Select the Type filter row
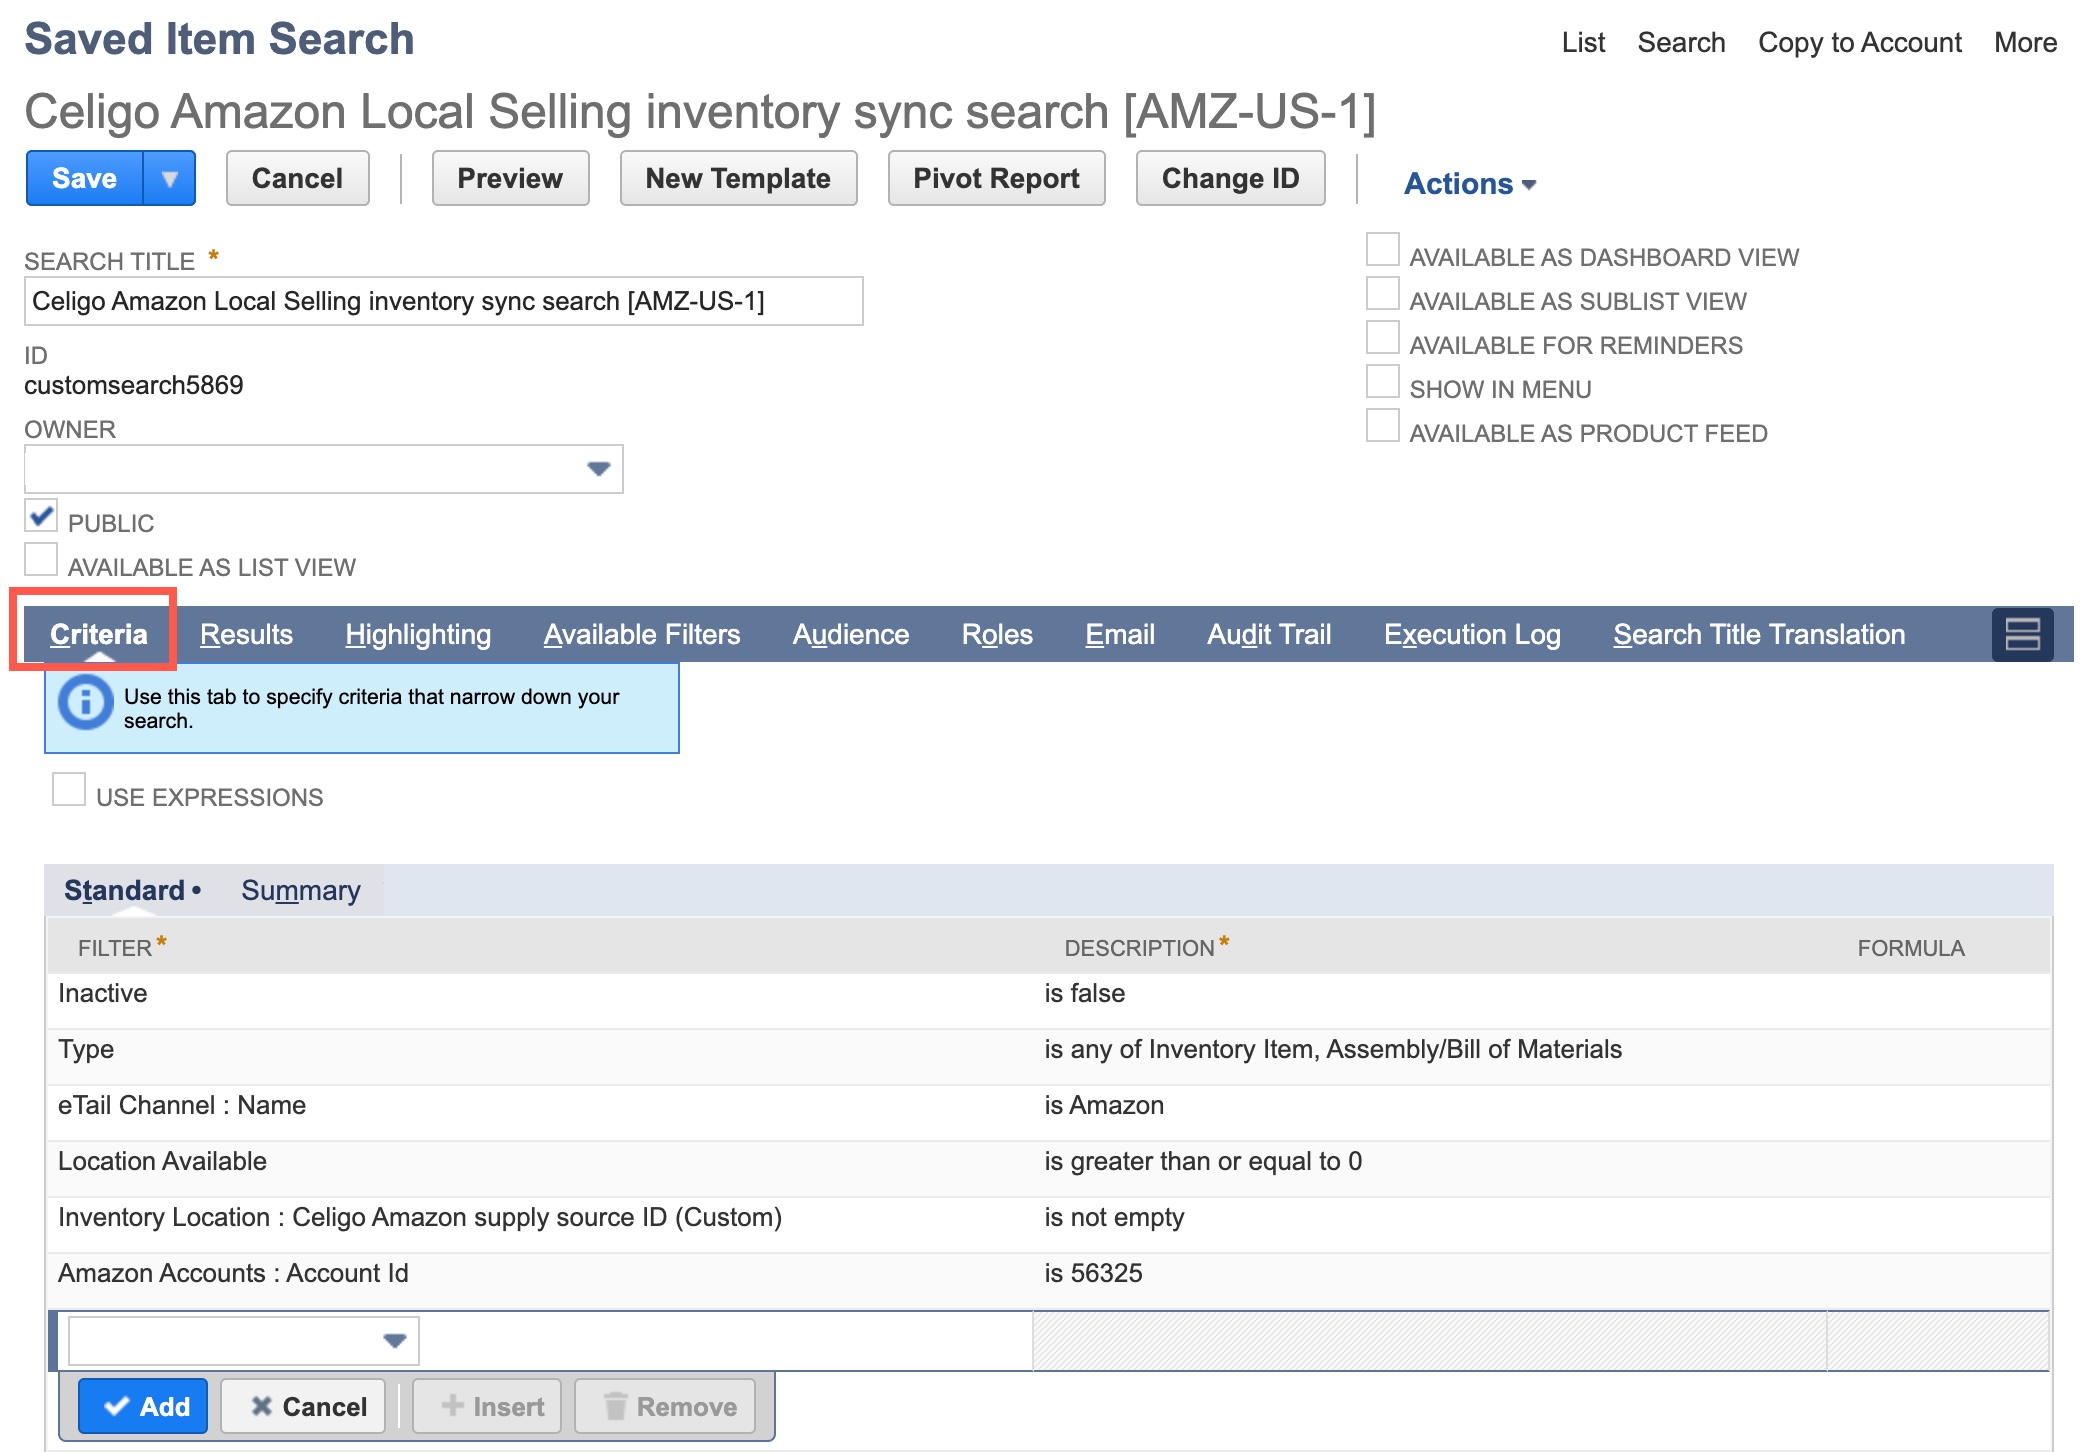This screenshot has width=2086, height=1452. coord(1048,1057)
